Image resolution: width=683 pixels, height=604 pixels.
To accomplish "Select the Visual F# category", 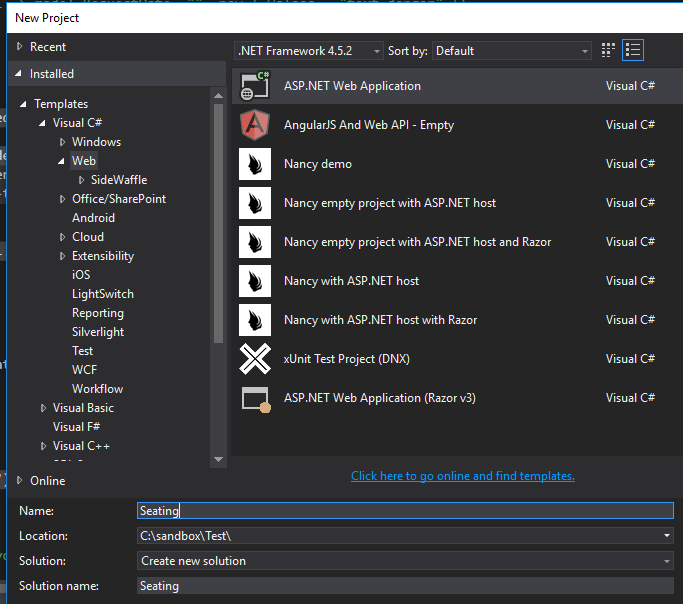I will [x=77, y=427].
